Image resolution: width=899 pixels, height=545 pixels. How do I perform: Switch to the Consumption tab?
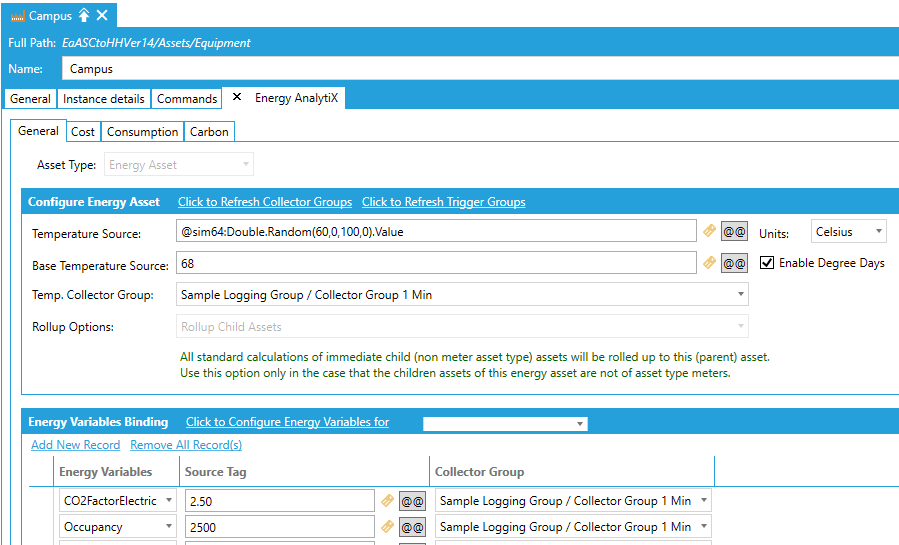point(142,131)
